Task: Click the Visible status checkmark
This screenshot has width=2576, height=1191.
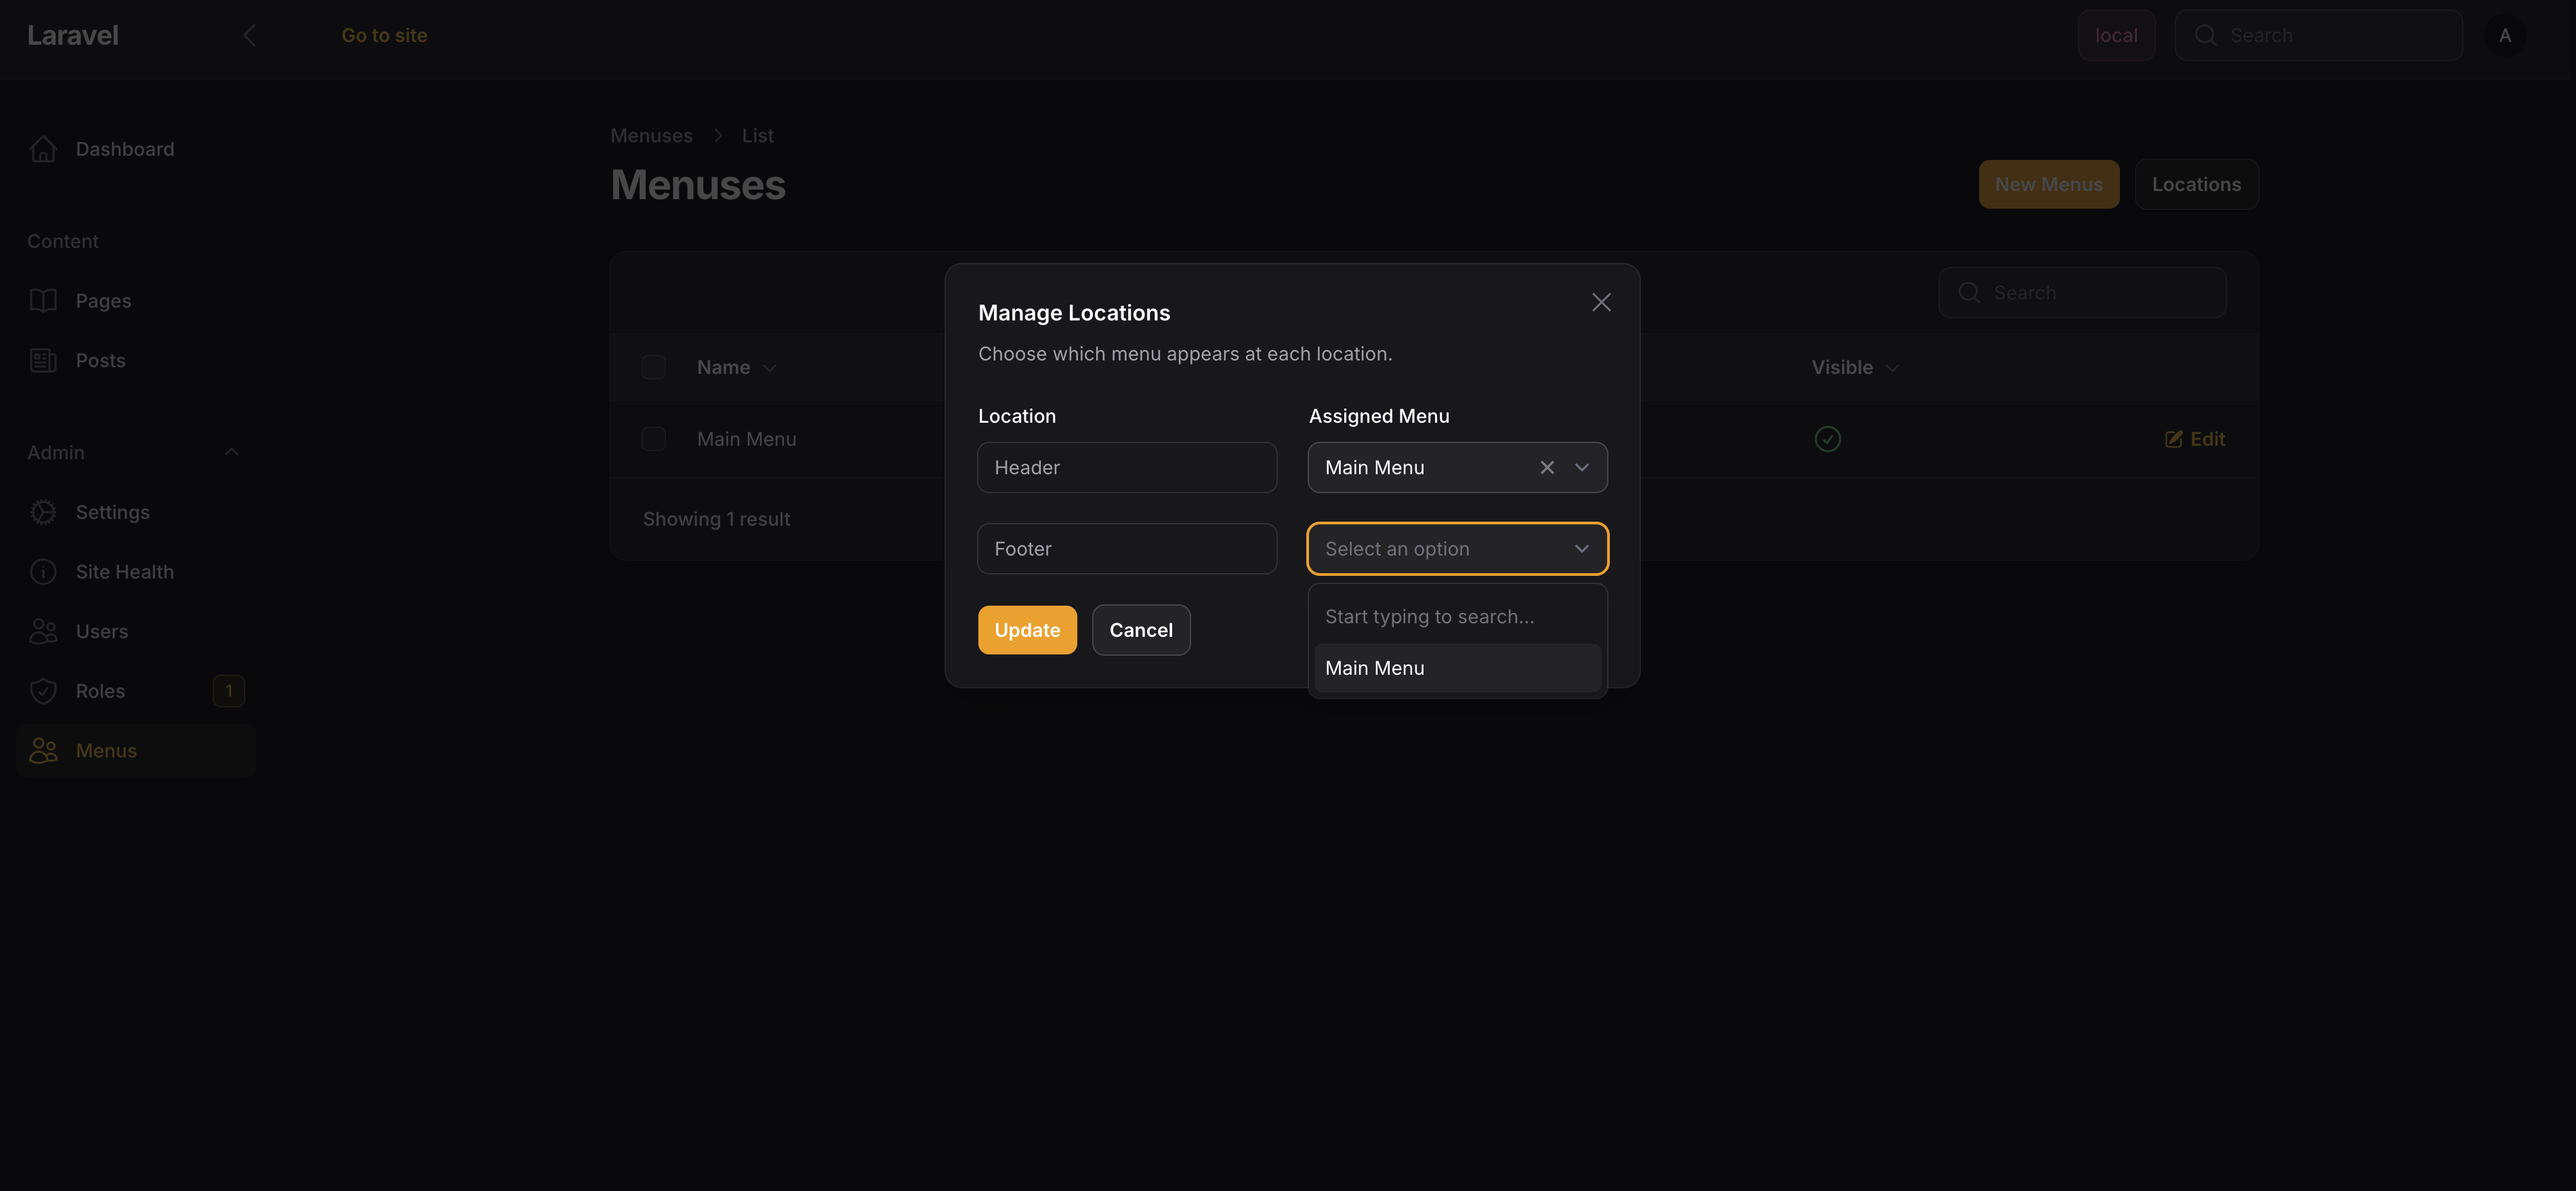Action: (1827, 439)
